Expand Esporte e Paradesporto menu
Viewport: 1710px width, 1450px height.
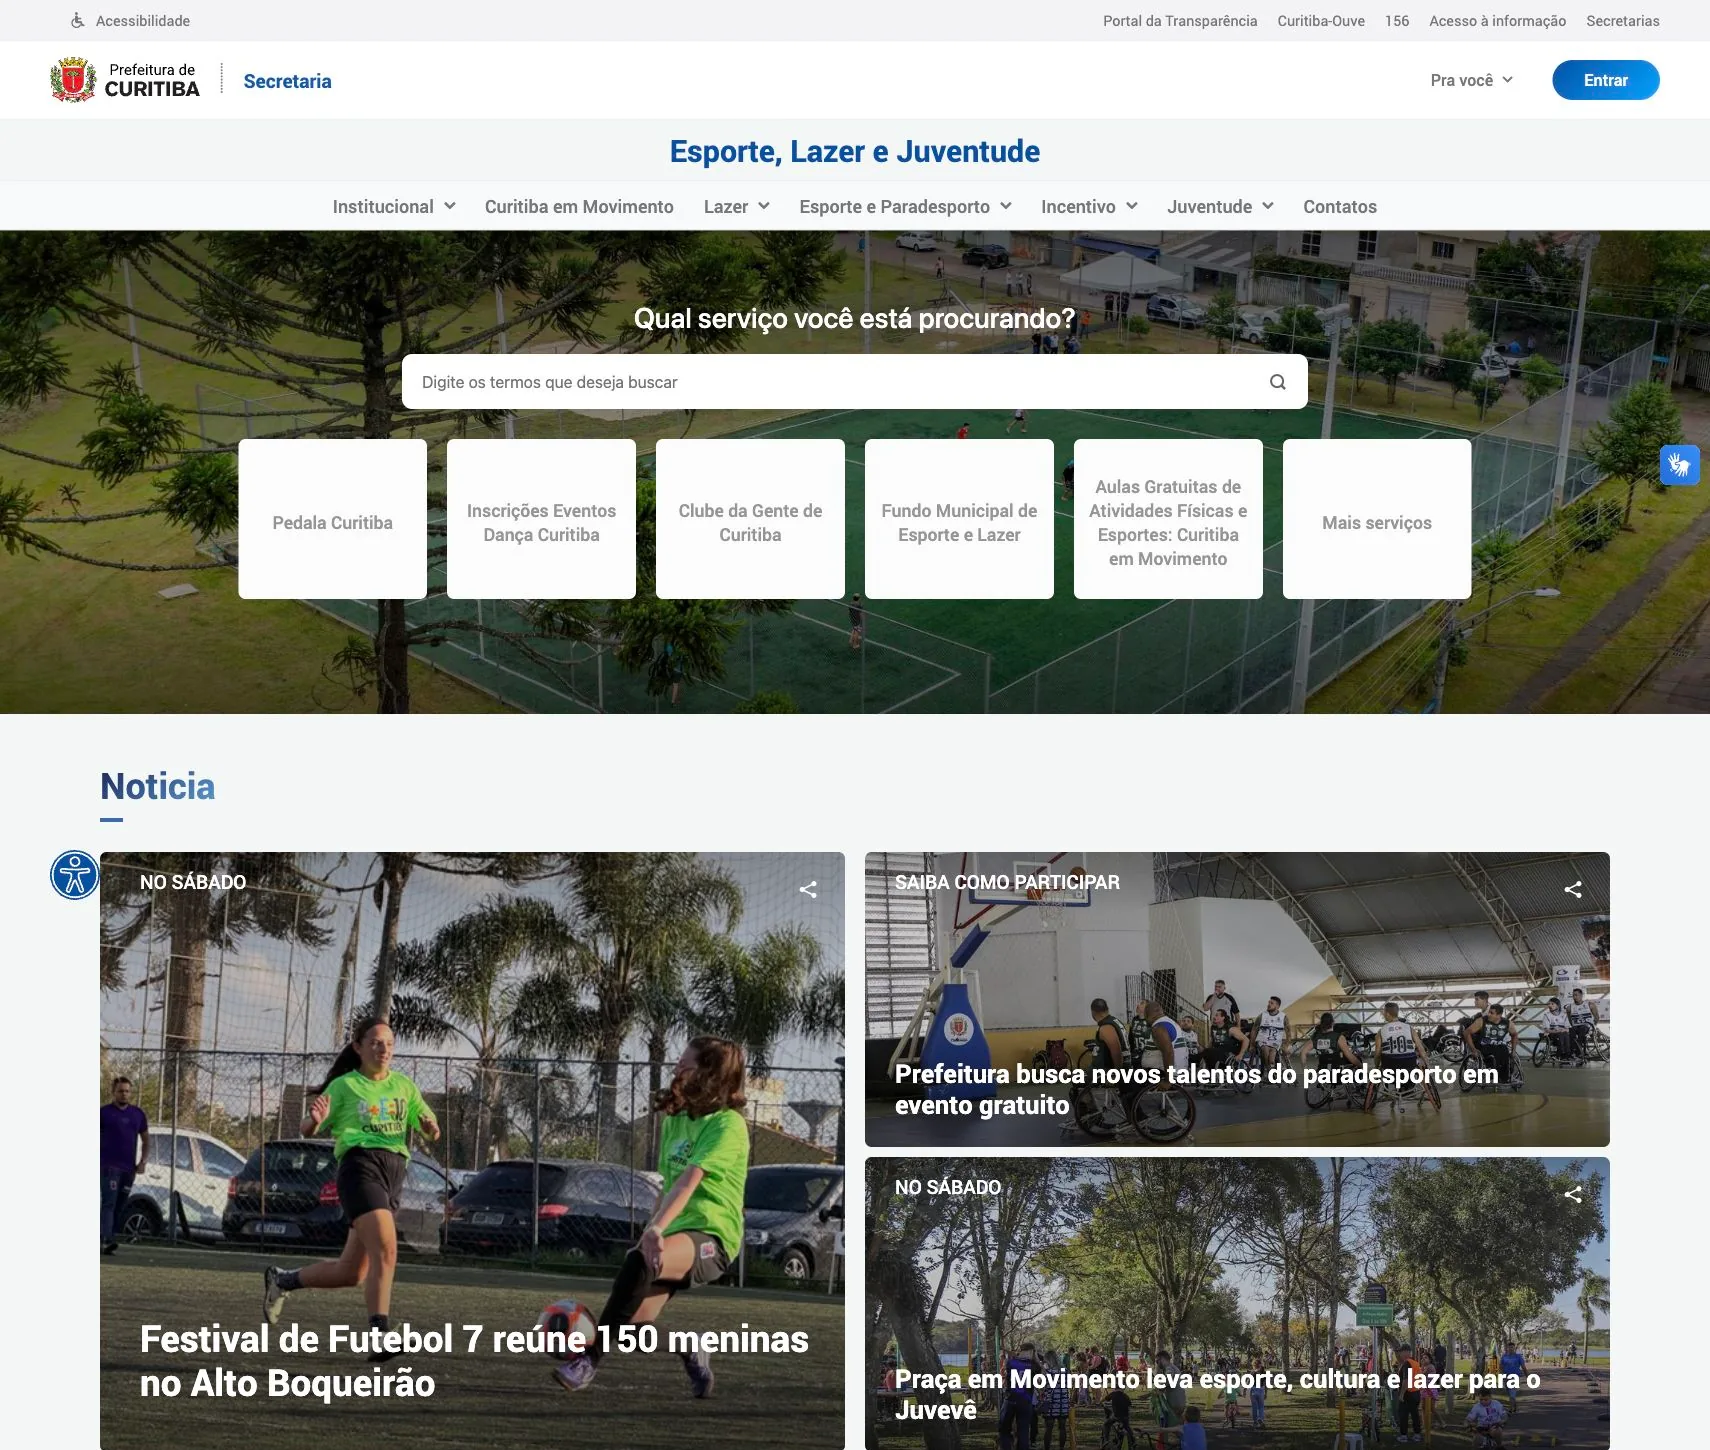[906, 206]
